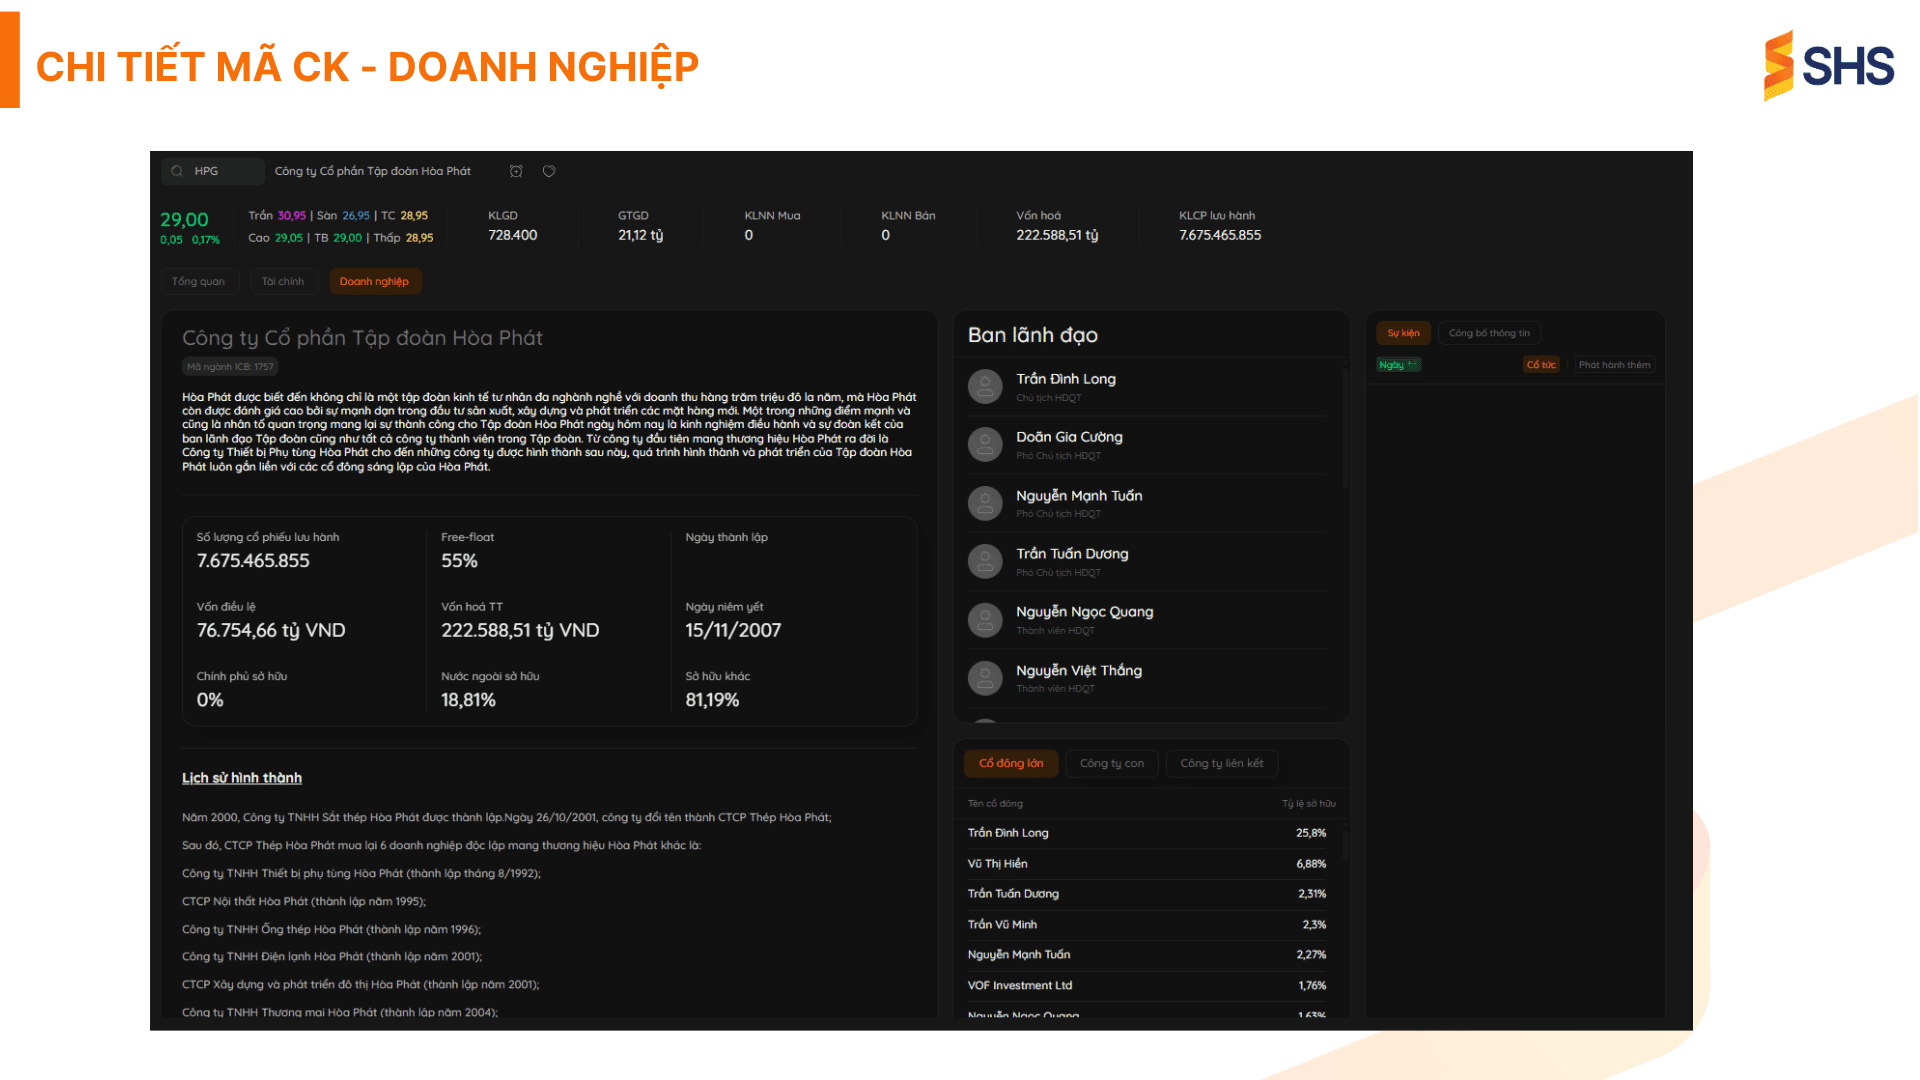
Task: Click the heart favorite icon
Action: coord(549,171)
